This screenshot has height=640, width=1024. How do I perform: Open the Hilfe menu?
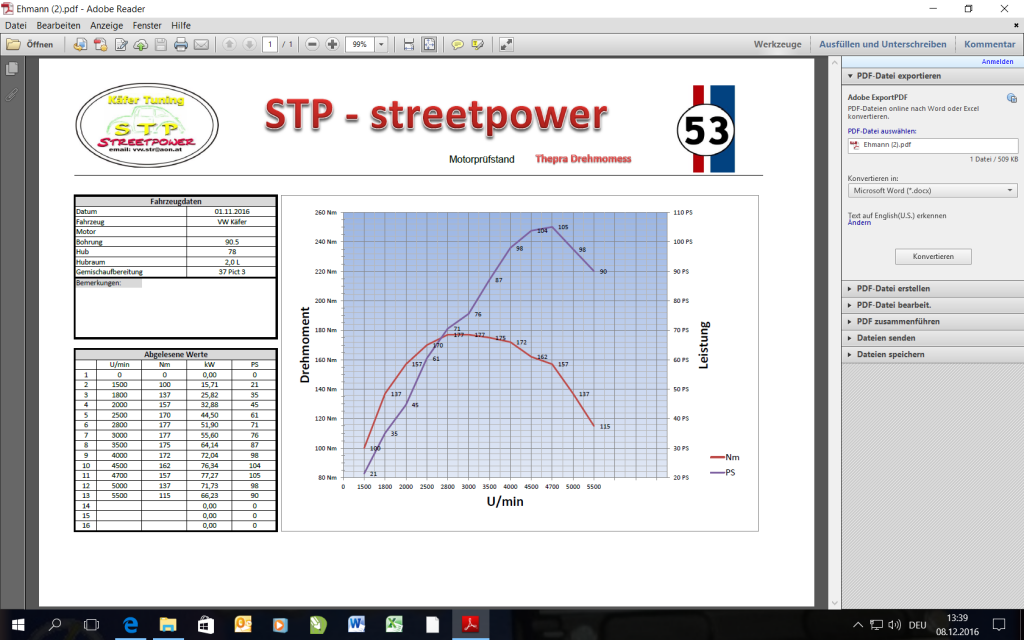point(181,25)
